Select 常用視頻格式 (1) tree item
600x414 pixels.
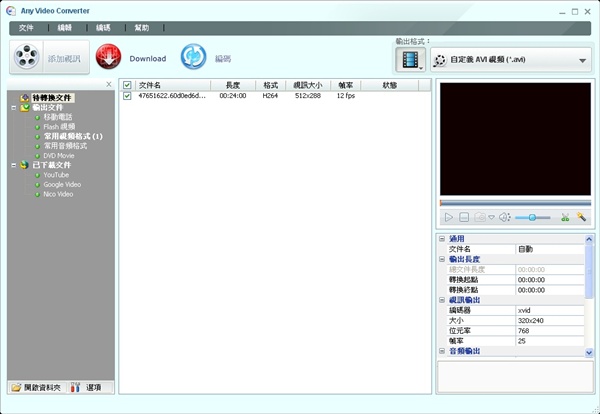point(73,136)
